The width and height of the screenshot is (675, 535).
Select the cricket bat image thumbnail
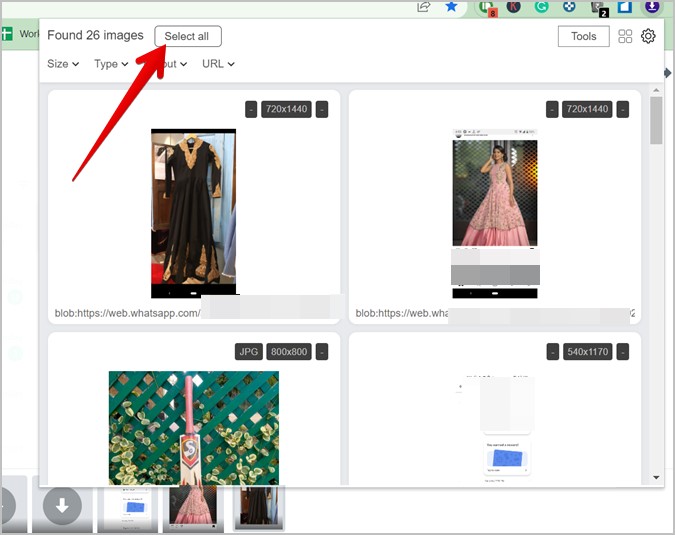[194, 428]
